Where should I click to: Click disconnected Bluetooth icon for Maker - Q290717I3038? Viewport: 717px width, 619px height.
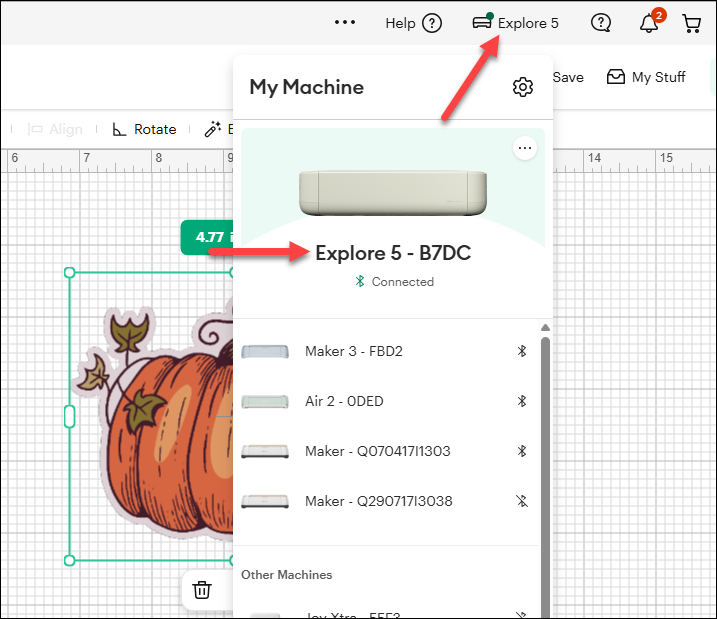tap(522, 501)
